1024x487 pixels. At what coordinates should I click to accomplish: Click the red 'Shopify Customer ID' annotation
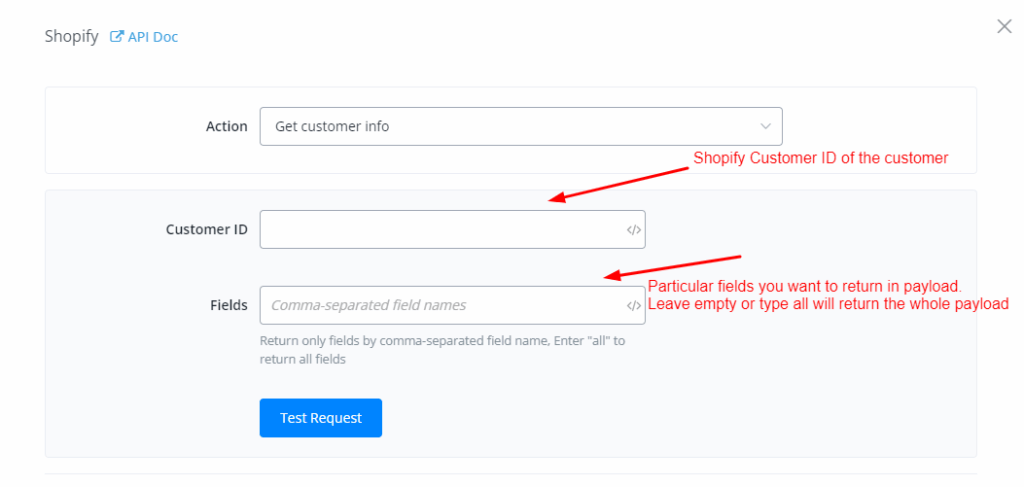point(820,158)
